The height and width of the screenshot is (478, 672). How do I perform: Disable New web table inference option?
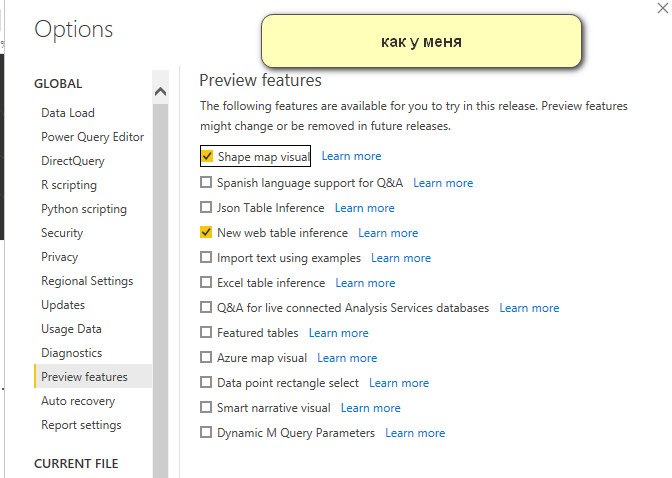[206, 232]
